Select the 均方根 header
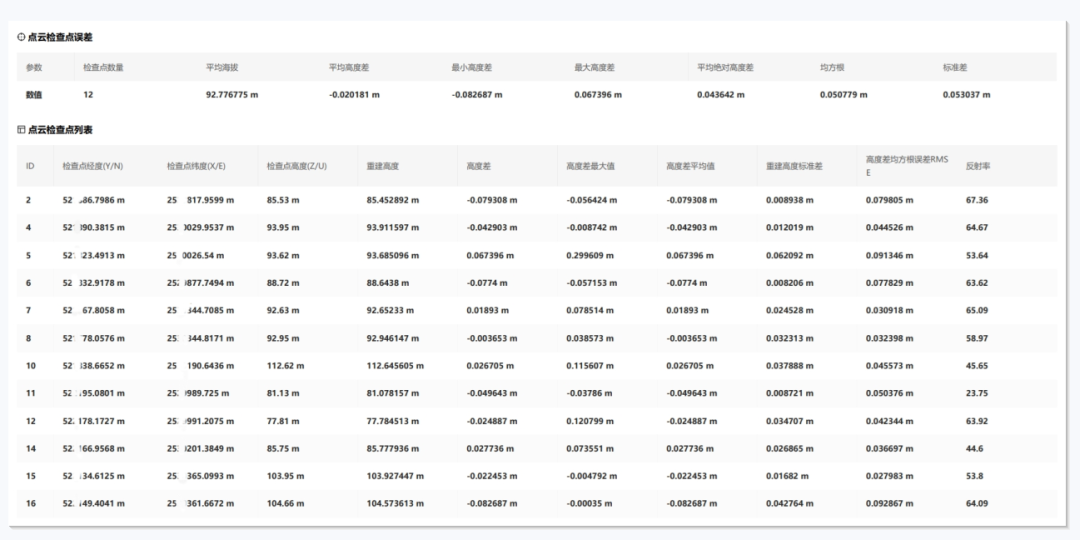The width and height of the screenshot is (1080, 540). (832, 68)
